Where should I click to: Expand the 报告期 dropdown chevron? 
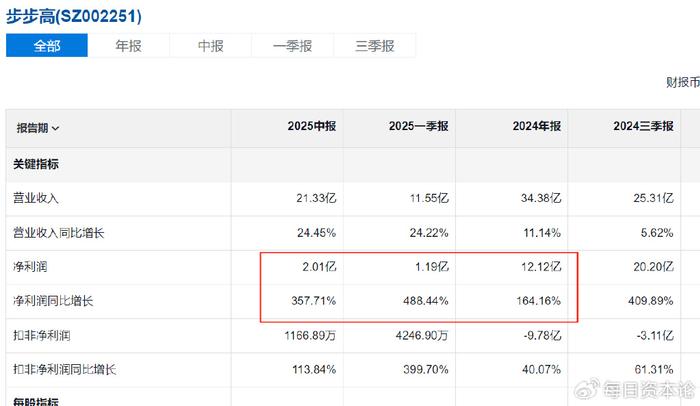(x=55, y=129)
